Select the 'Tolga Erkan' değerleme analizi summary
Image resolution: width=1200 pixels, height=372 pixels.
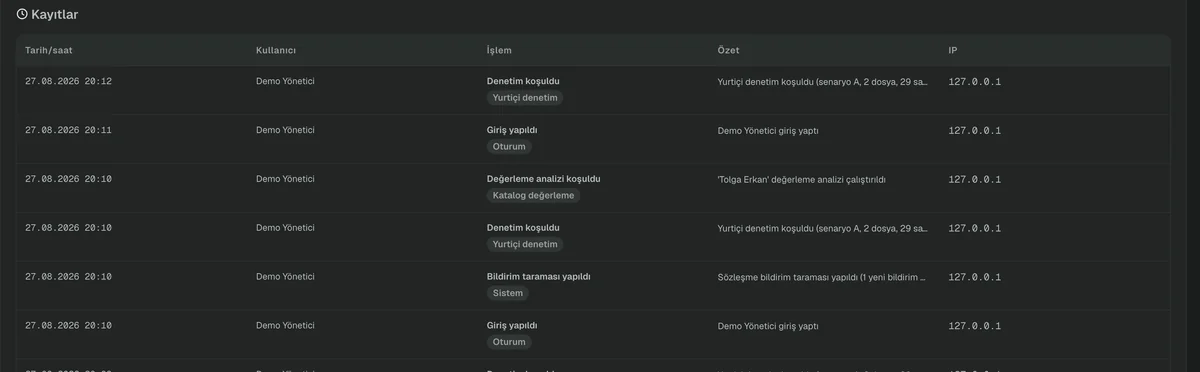[x=802, y=180]
